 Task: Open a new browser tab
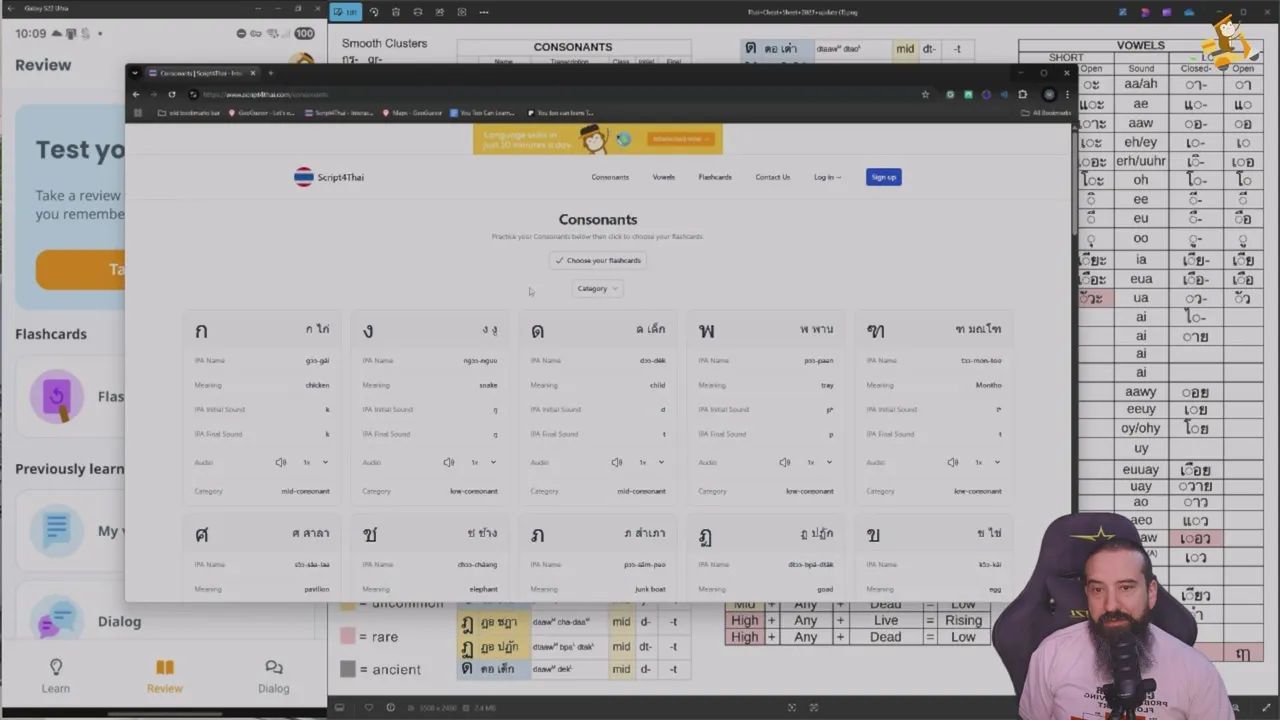click(270, 73)
